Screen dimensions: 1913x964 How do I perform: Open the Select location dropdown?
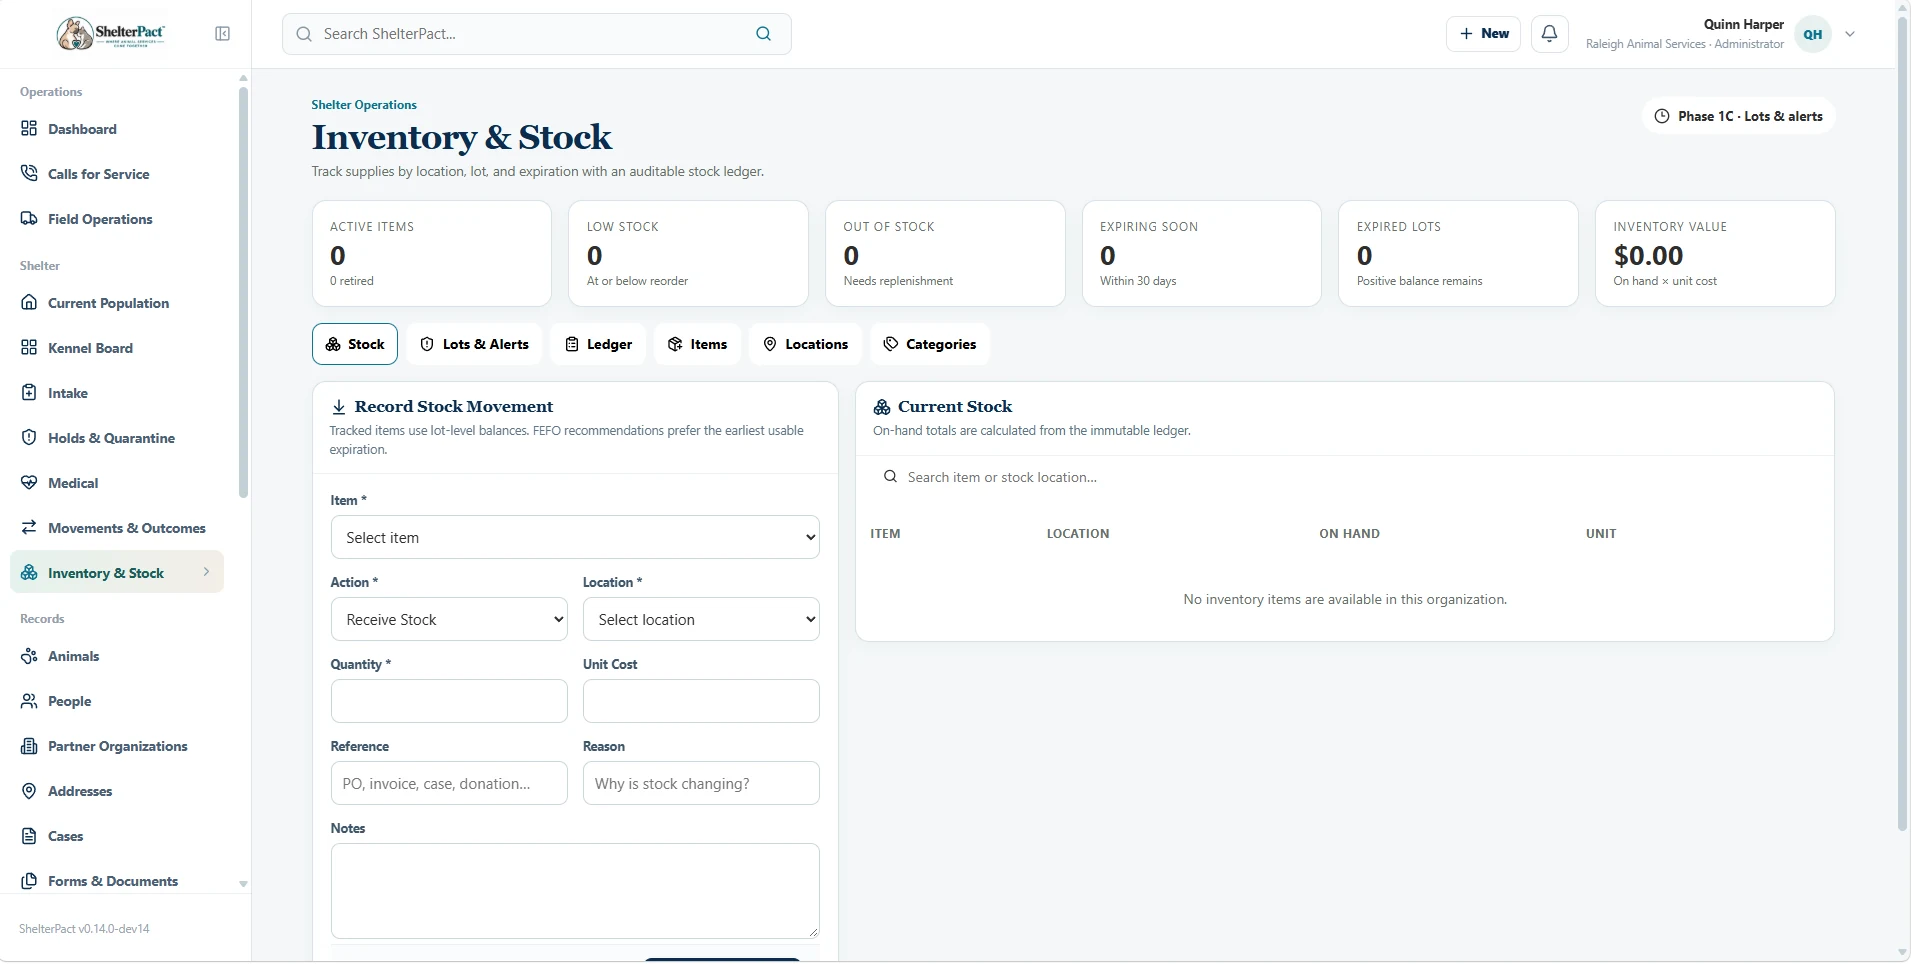701,620
